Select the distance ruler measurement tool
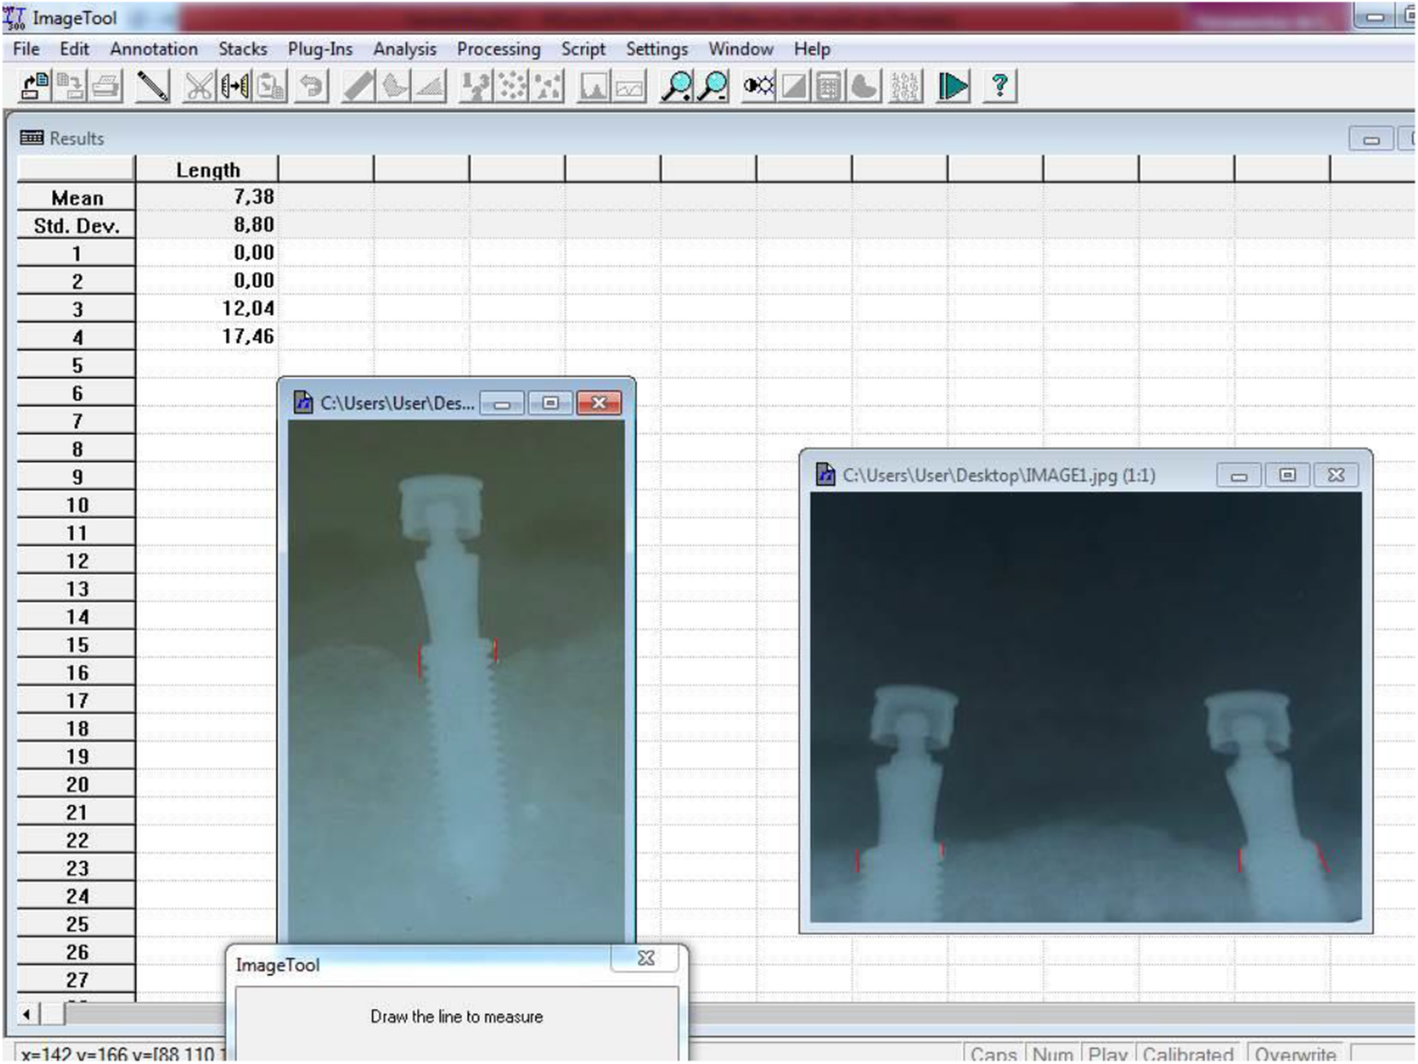The width and height of the screenshot is (1418, 1064). (x=358, y=87)
